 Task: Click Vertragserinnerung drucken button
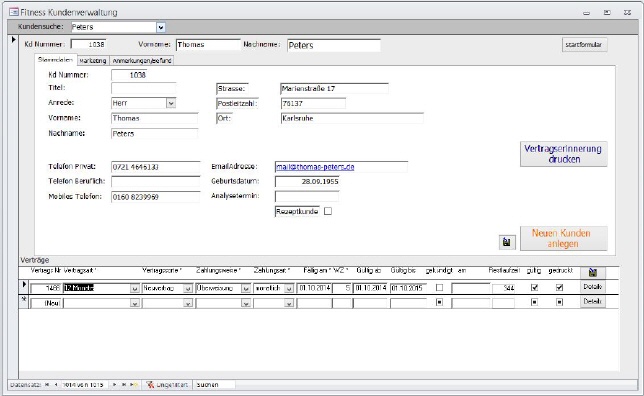tap(563, 154)
